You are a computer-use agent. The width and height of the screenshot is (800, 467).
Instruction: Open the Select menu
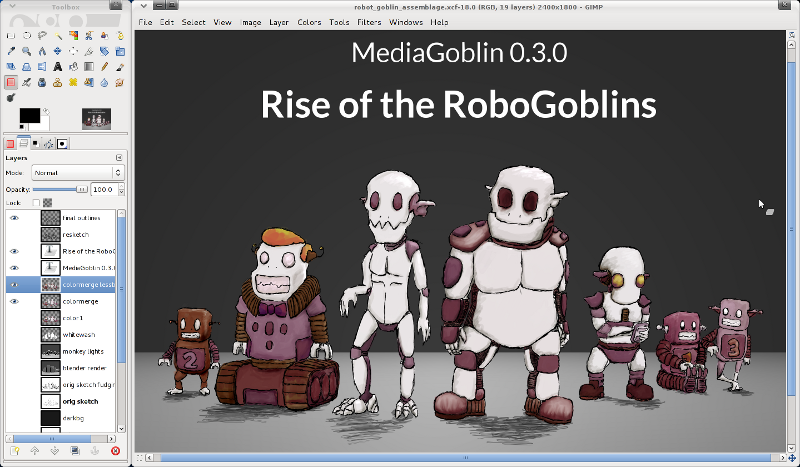pos(193,22)
